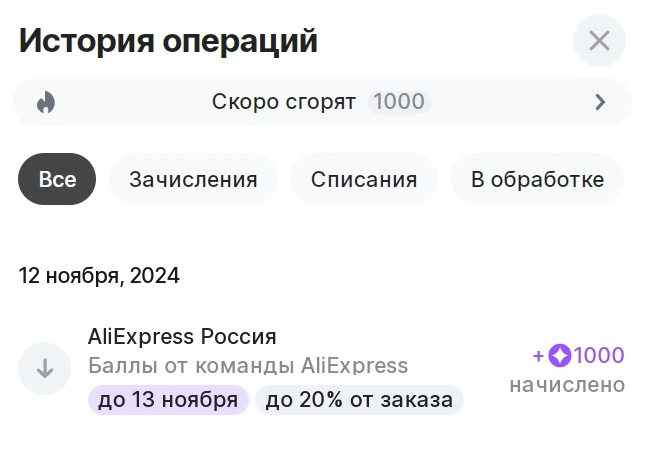This screenshot has height=454, width=651.
Task: Click the purple star points icon
Action: click(560, 356)
